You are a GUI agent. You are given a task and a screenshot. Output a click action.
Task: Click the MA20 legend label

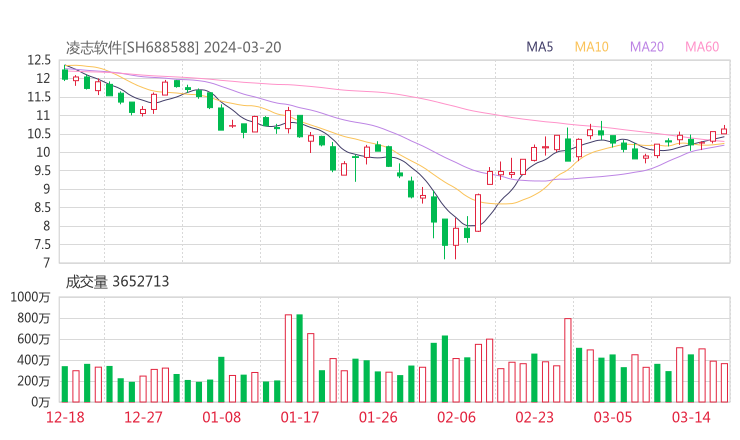point(647,47)
